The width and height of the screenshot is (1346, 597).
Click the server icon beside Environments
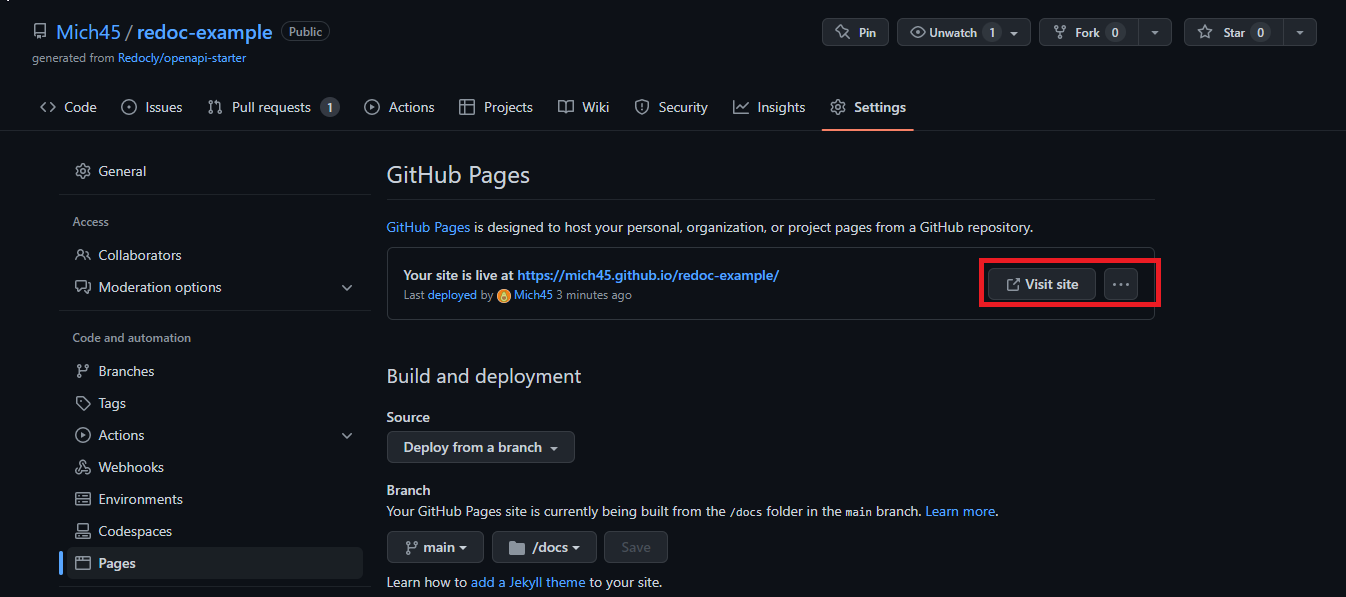(x=83, y=499)
